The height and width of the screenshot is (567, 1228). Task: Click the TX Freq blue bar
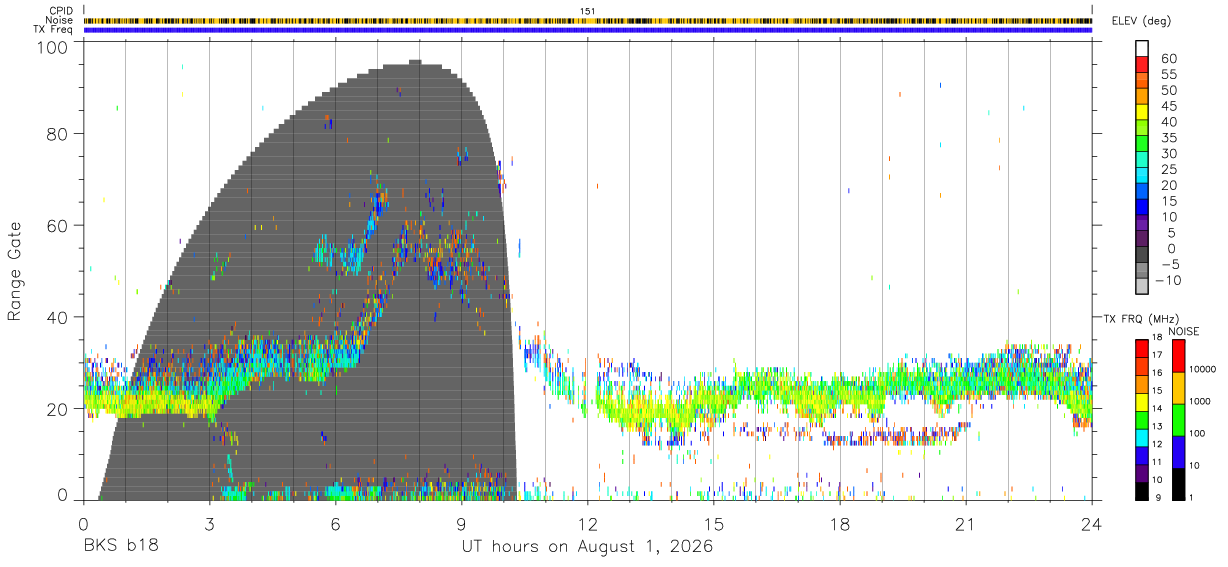tap(588, 30)
